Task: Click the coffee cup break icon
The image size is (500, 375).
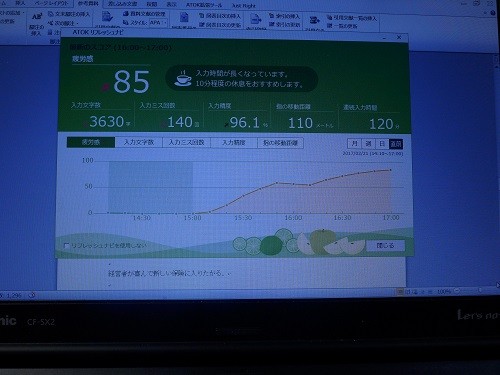Action: [x=183, y=79]
